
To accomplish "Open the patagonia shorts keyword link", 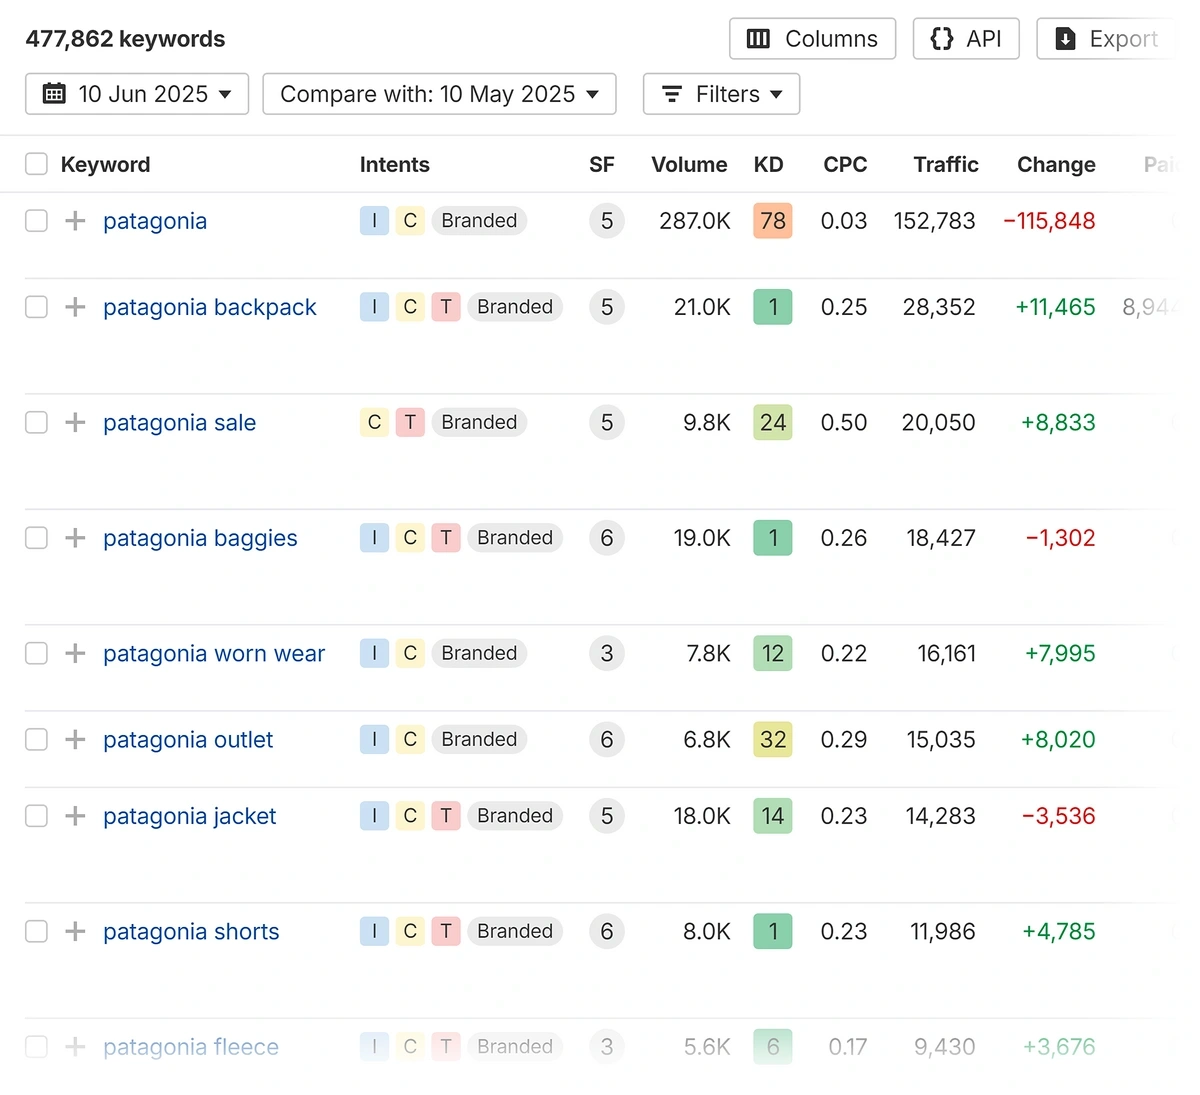I will point(191,931).
